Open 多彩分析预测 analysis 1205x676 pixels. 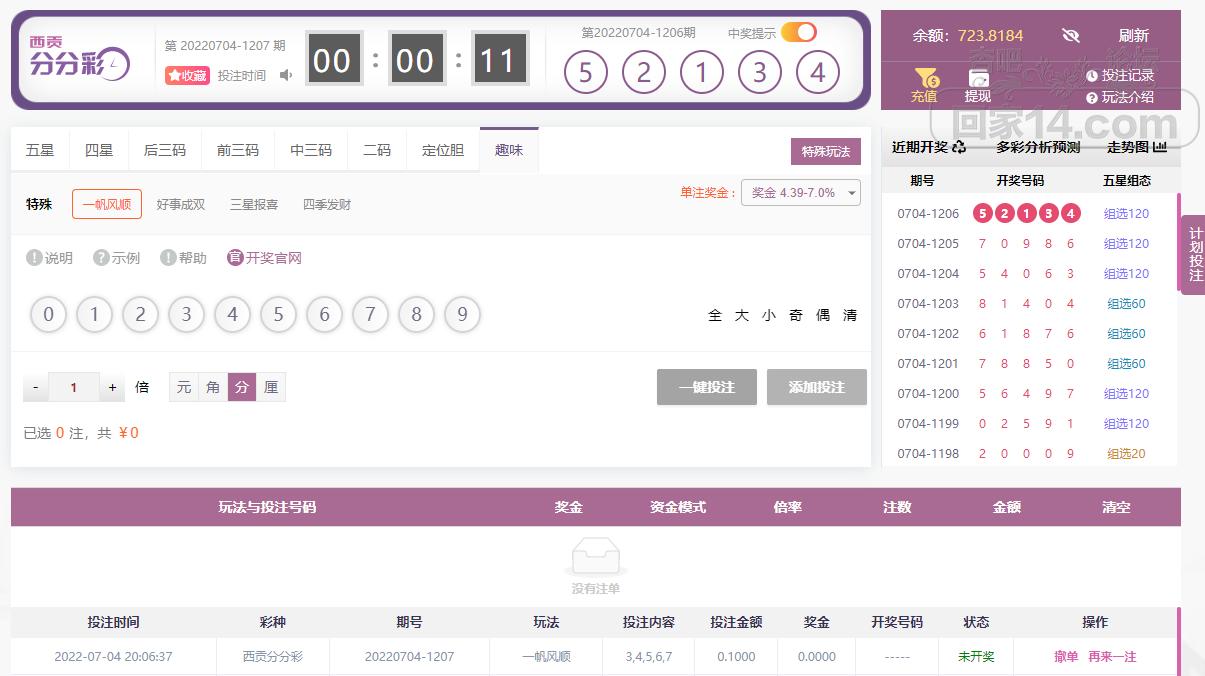[1038, 147]
